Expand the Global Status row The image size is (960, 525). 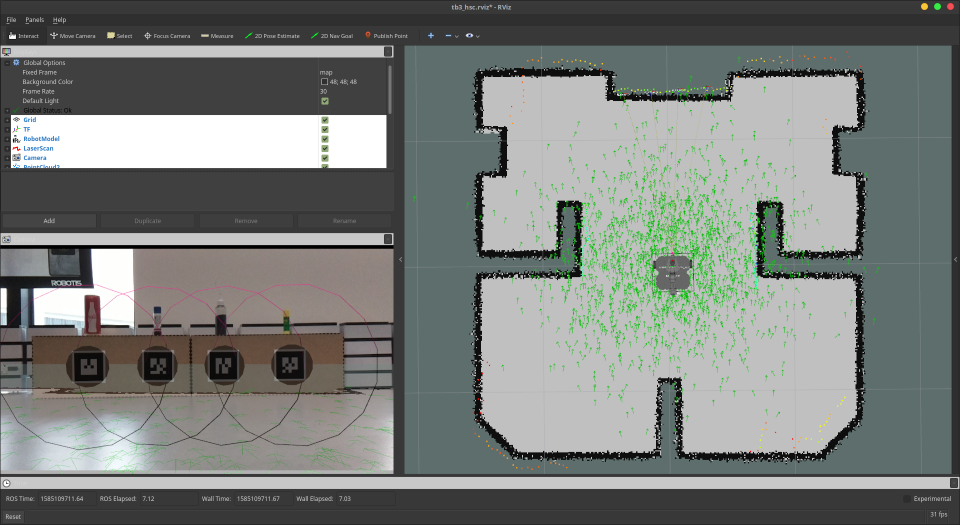click(x=7, y=111)
